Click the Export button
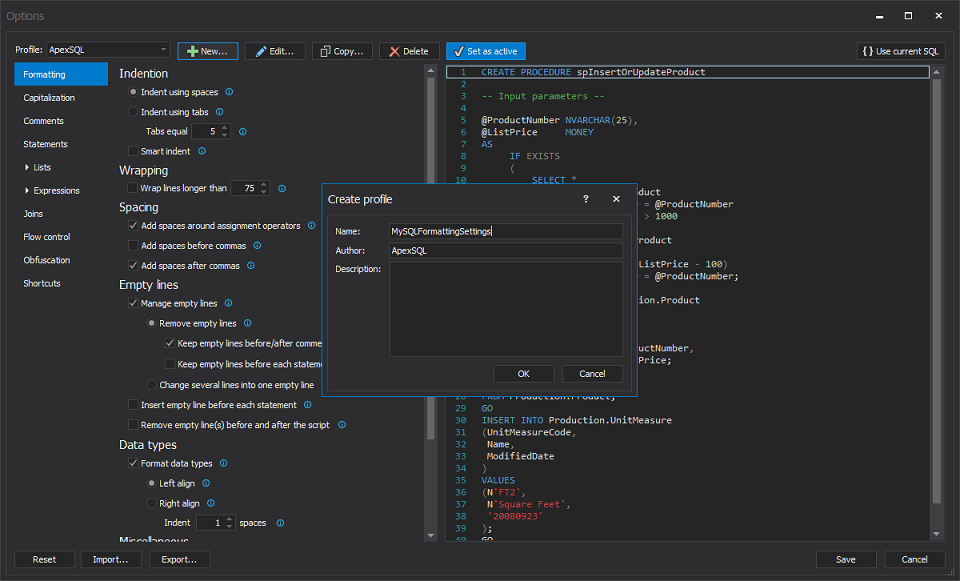This screenshot has width=960, height=581. (180, 559)
